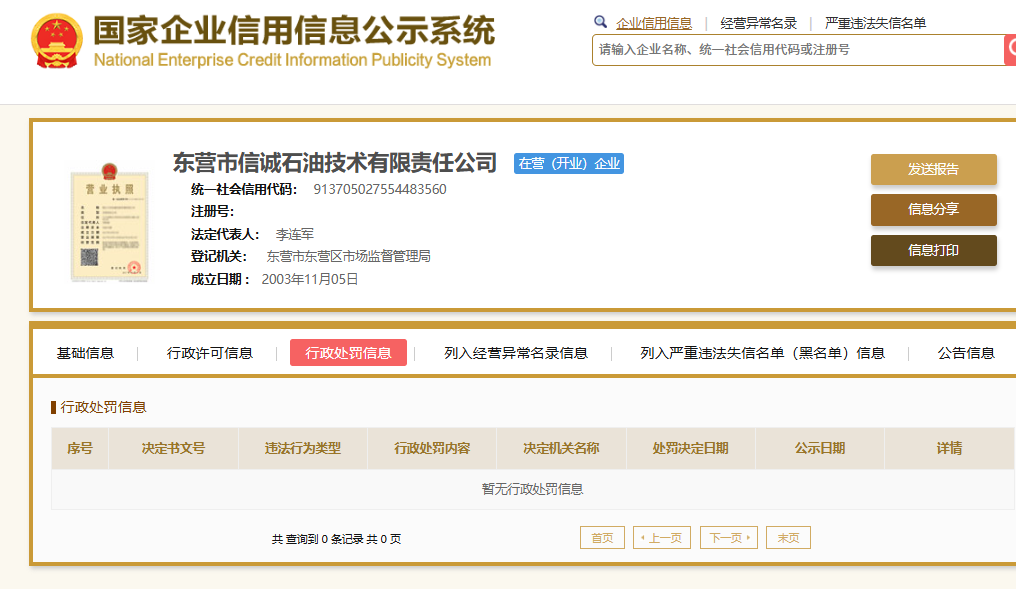Viewport: 1016px width, 589px height.
Task: Click the 发送报告 button
Action: 934,170
